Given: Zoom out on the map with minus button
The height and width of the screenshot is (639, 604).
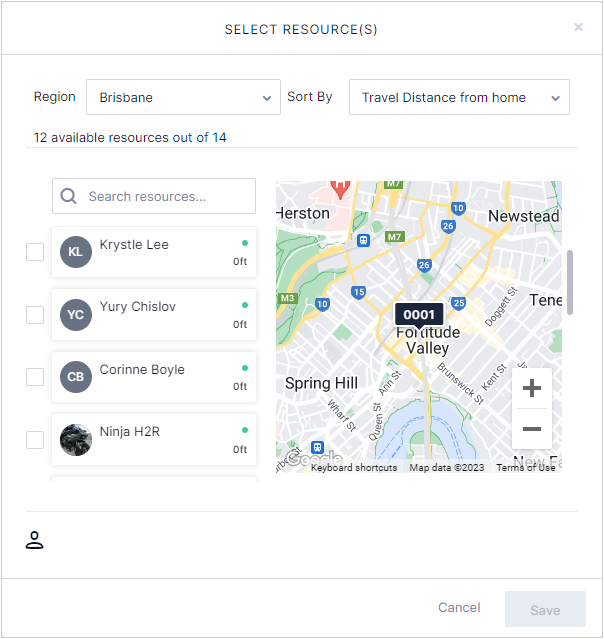Looking at the screenshot, I should (532, 429).
